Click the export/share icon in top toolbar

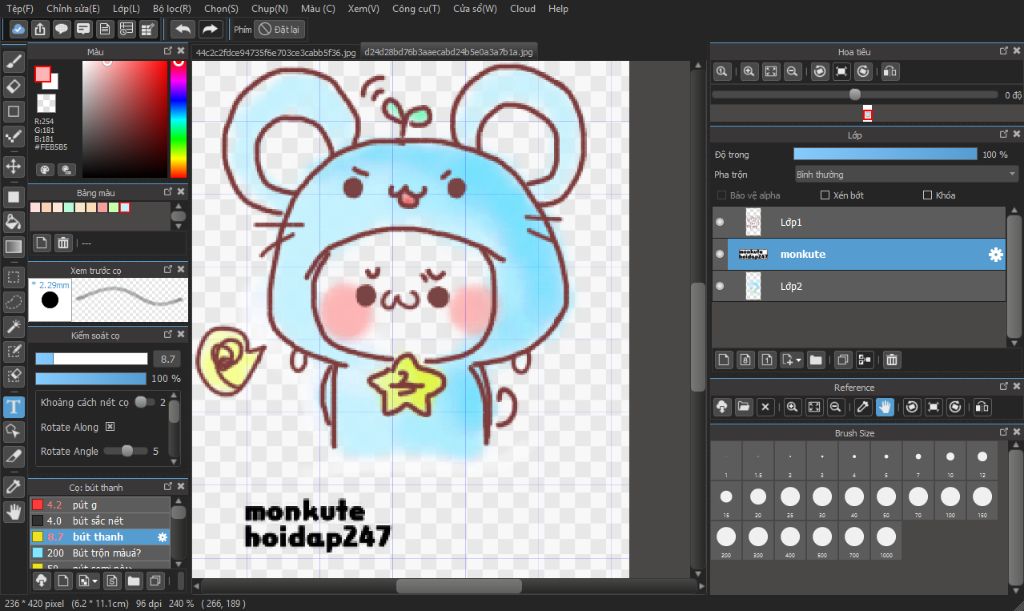pyautogui.click(x=40, y=29)
